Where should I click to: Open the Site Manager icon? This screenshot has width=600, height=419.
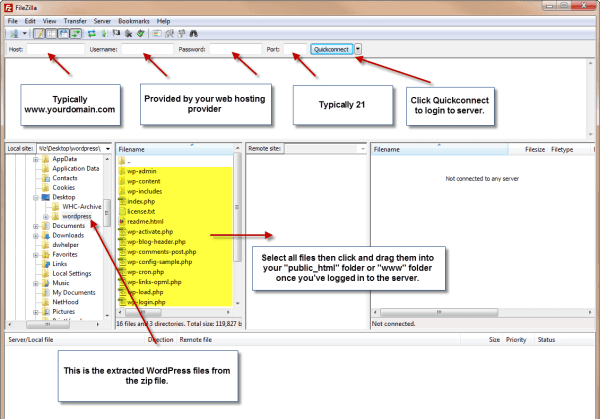pos(14,34)
